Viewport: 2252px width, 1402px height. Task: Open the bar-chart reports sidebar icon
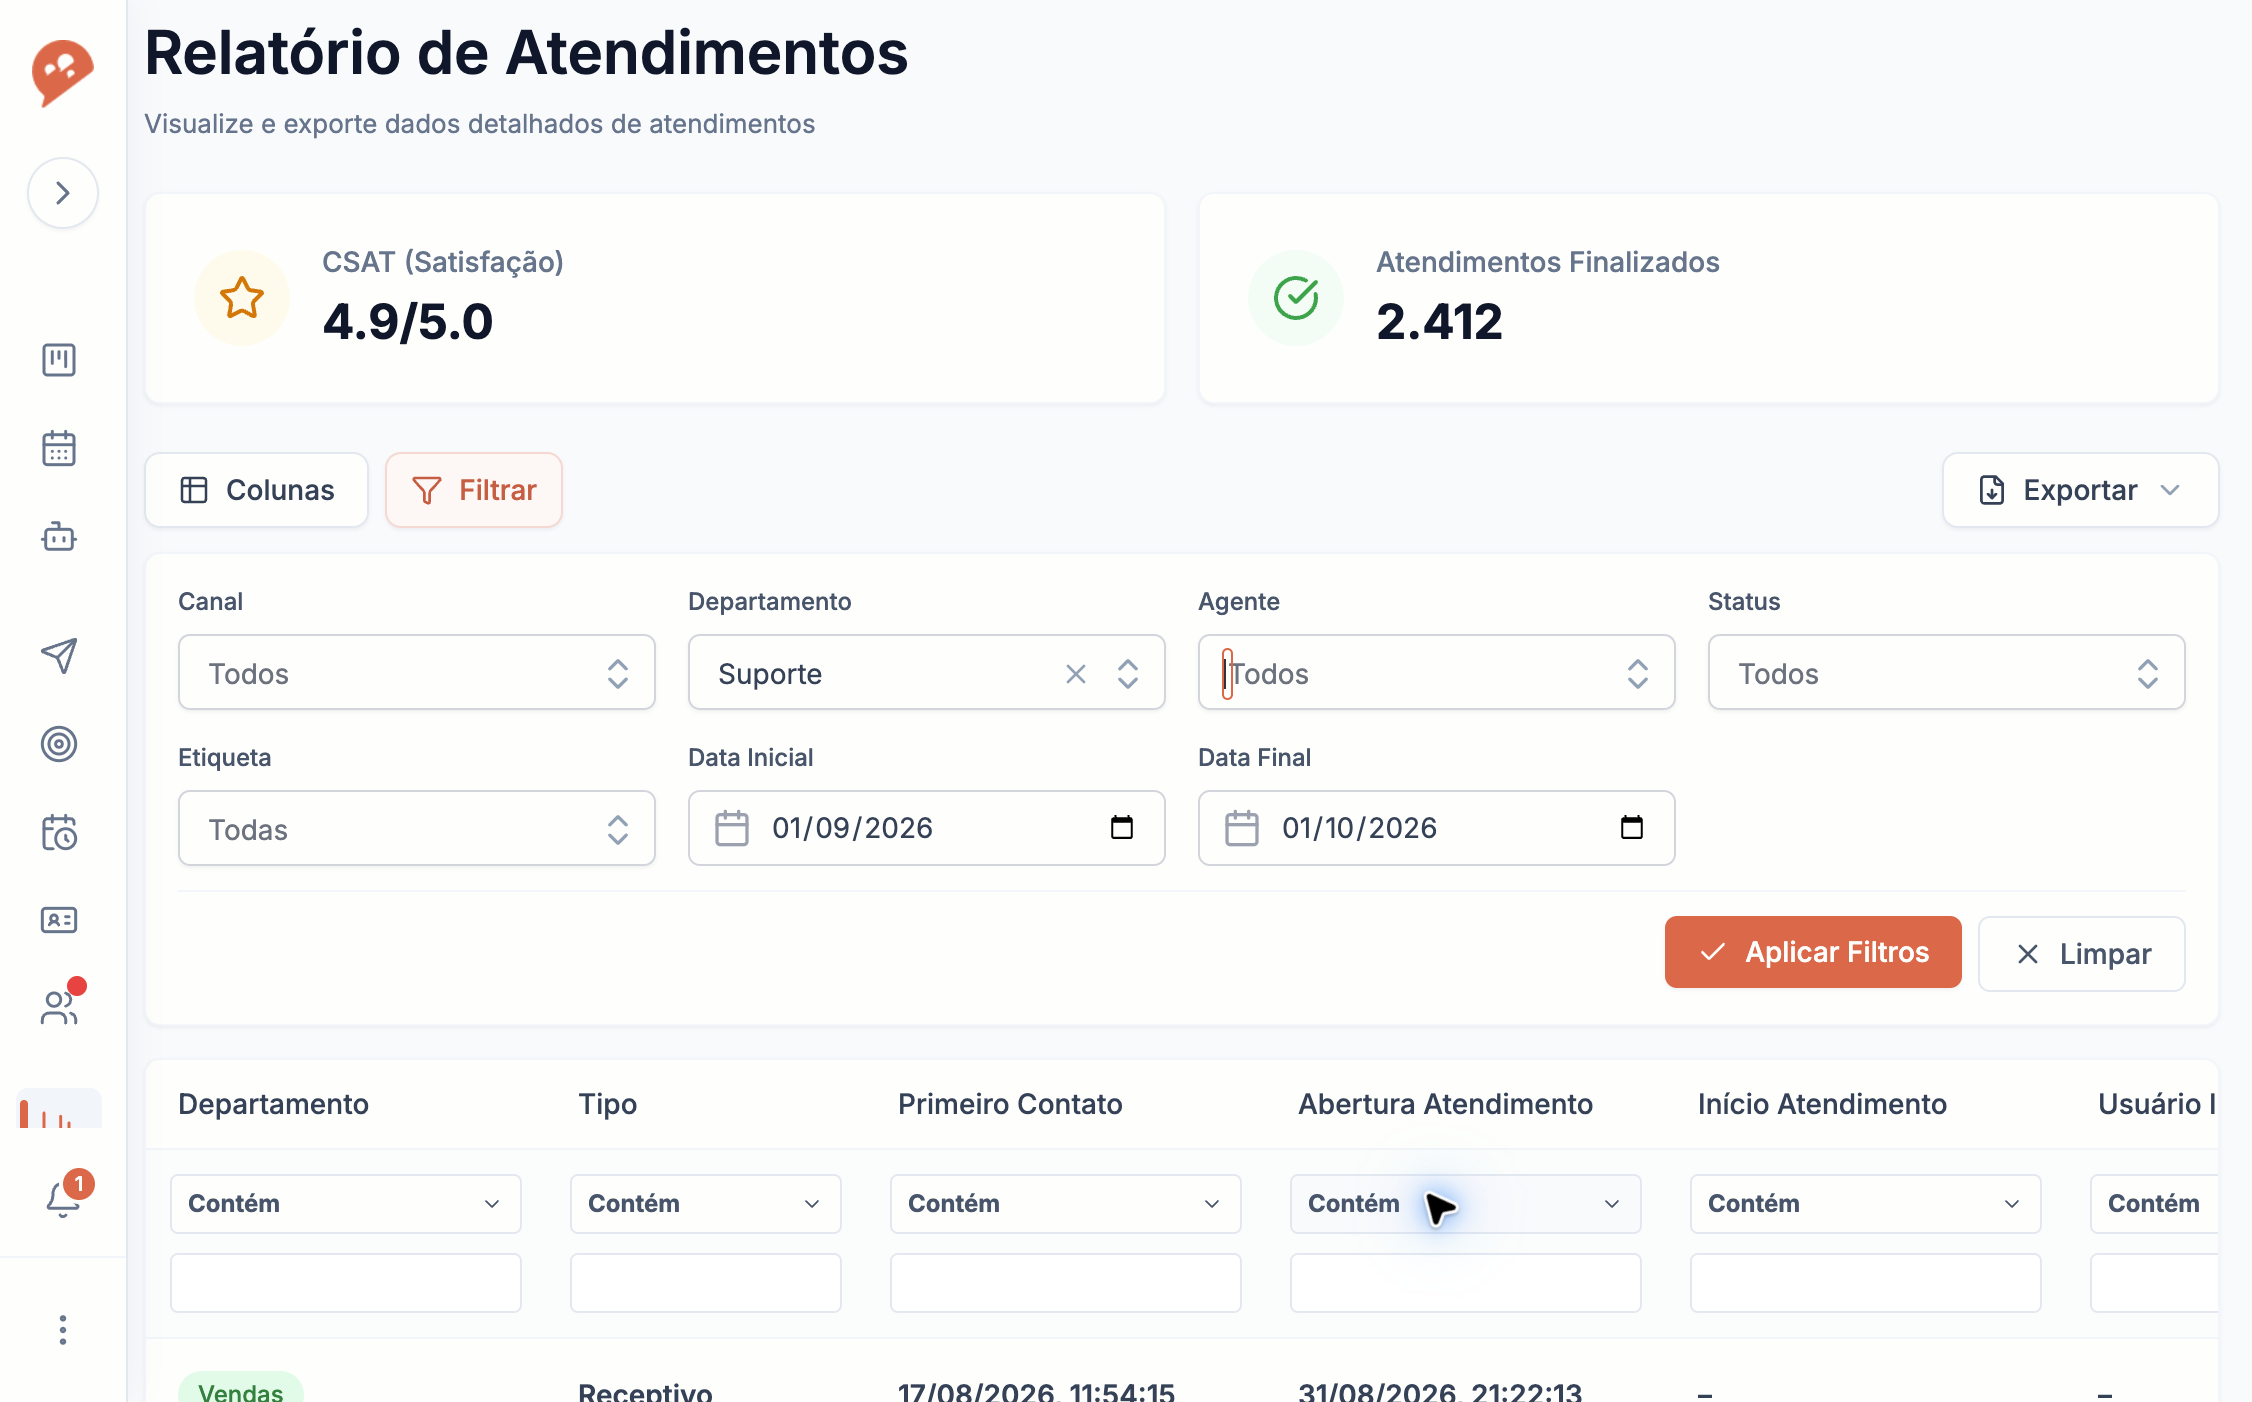[x=59, y=1110]
